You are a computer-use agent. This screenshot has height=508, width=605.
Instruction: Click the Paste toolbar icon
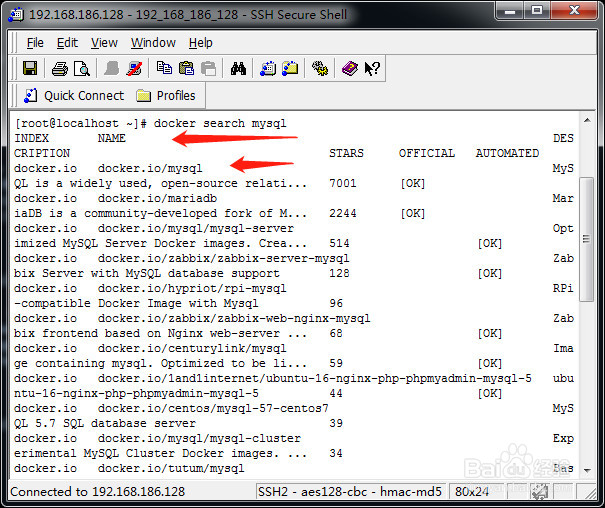[186, 68]
